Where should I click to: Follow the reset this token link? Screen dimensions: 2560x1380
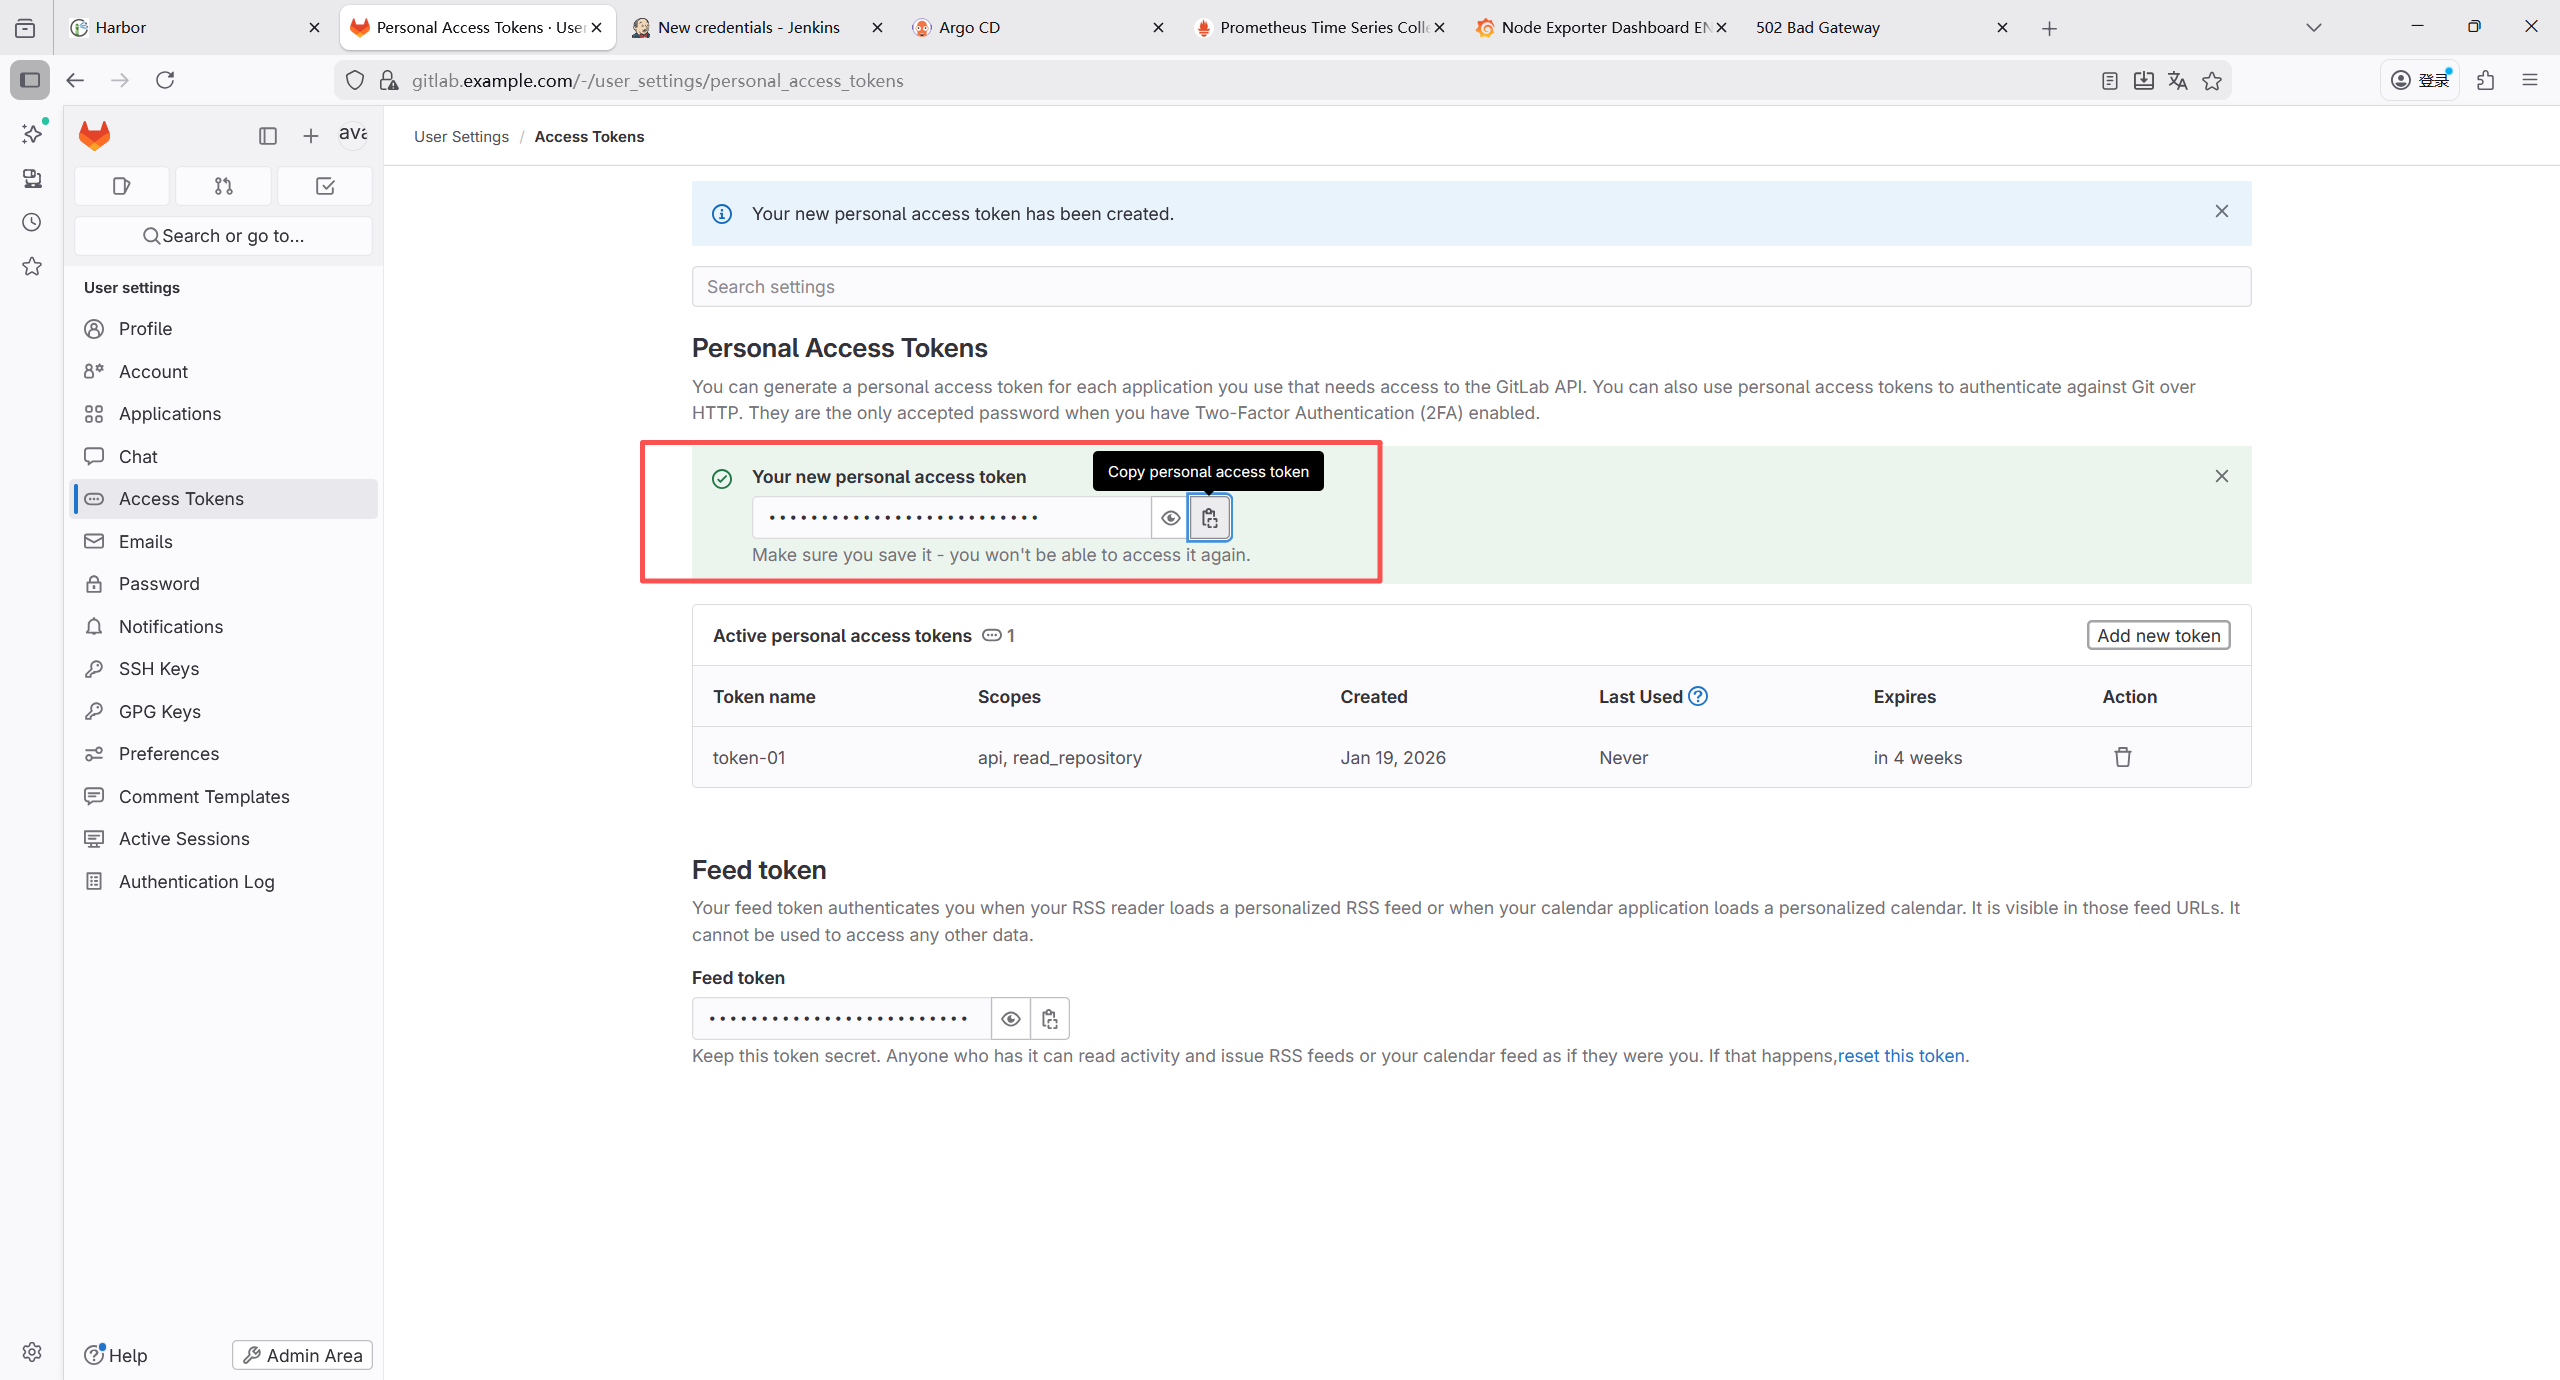[1900, 1056]
